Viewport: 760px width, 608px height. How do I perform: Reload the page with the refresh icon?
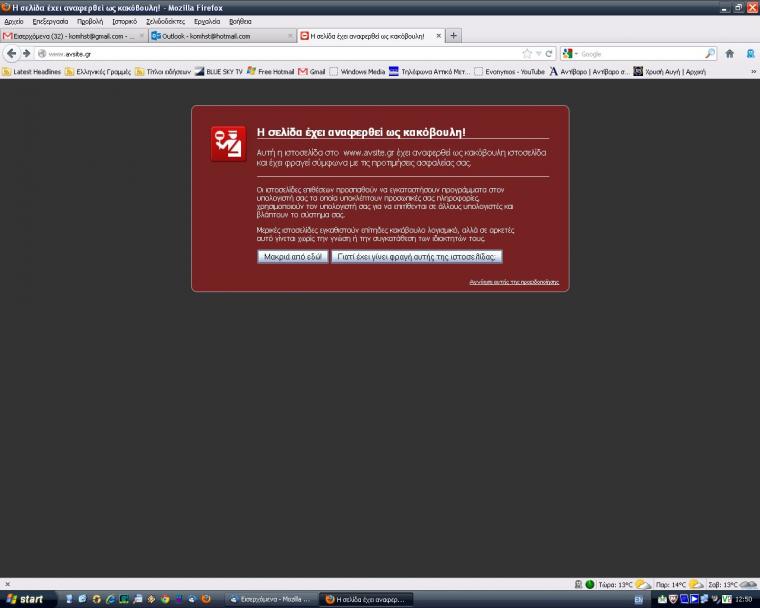click(x=549, y=54)
